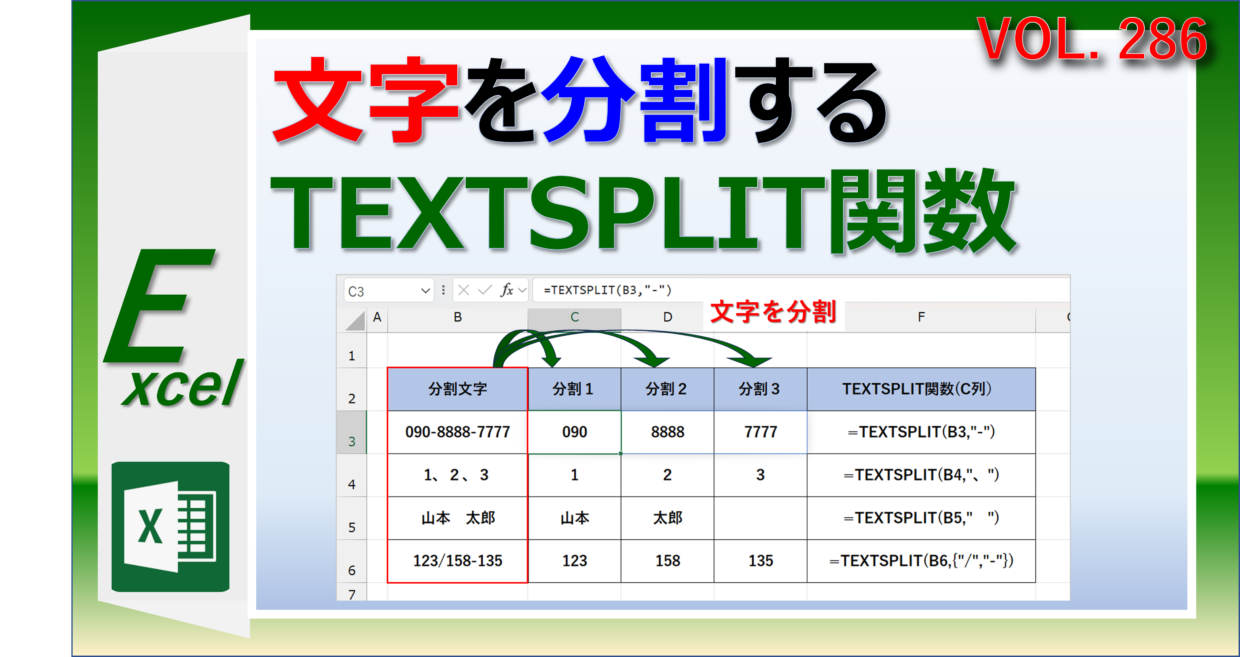Click the header cell 分割1
Image resolution: width=1240 pixels, height=657 pixels.
[574, 389]
